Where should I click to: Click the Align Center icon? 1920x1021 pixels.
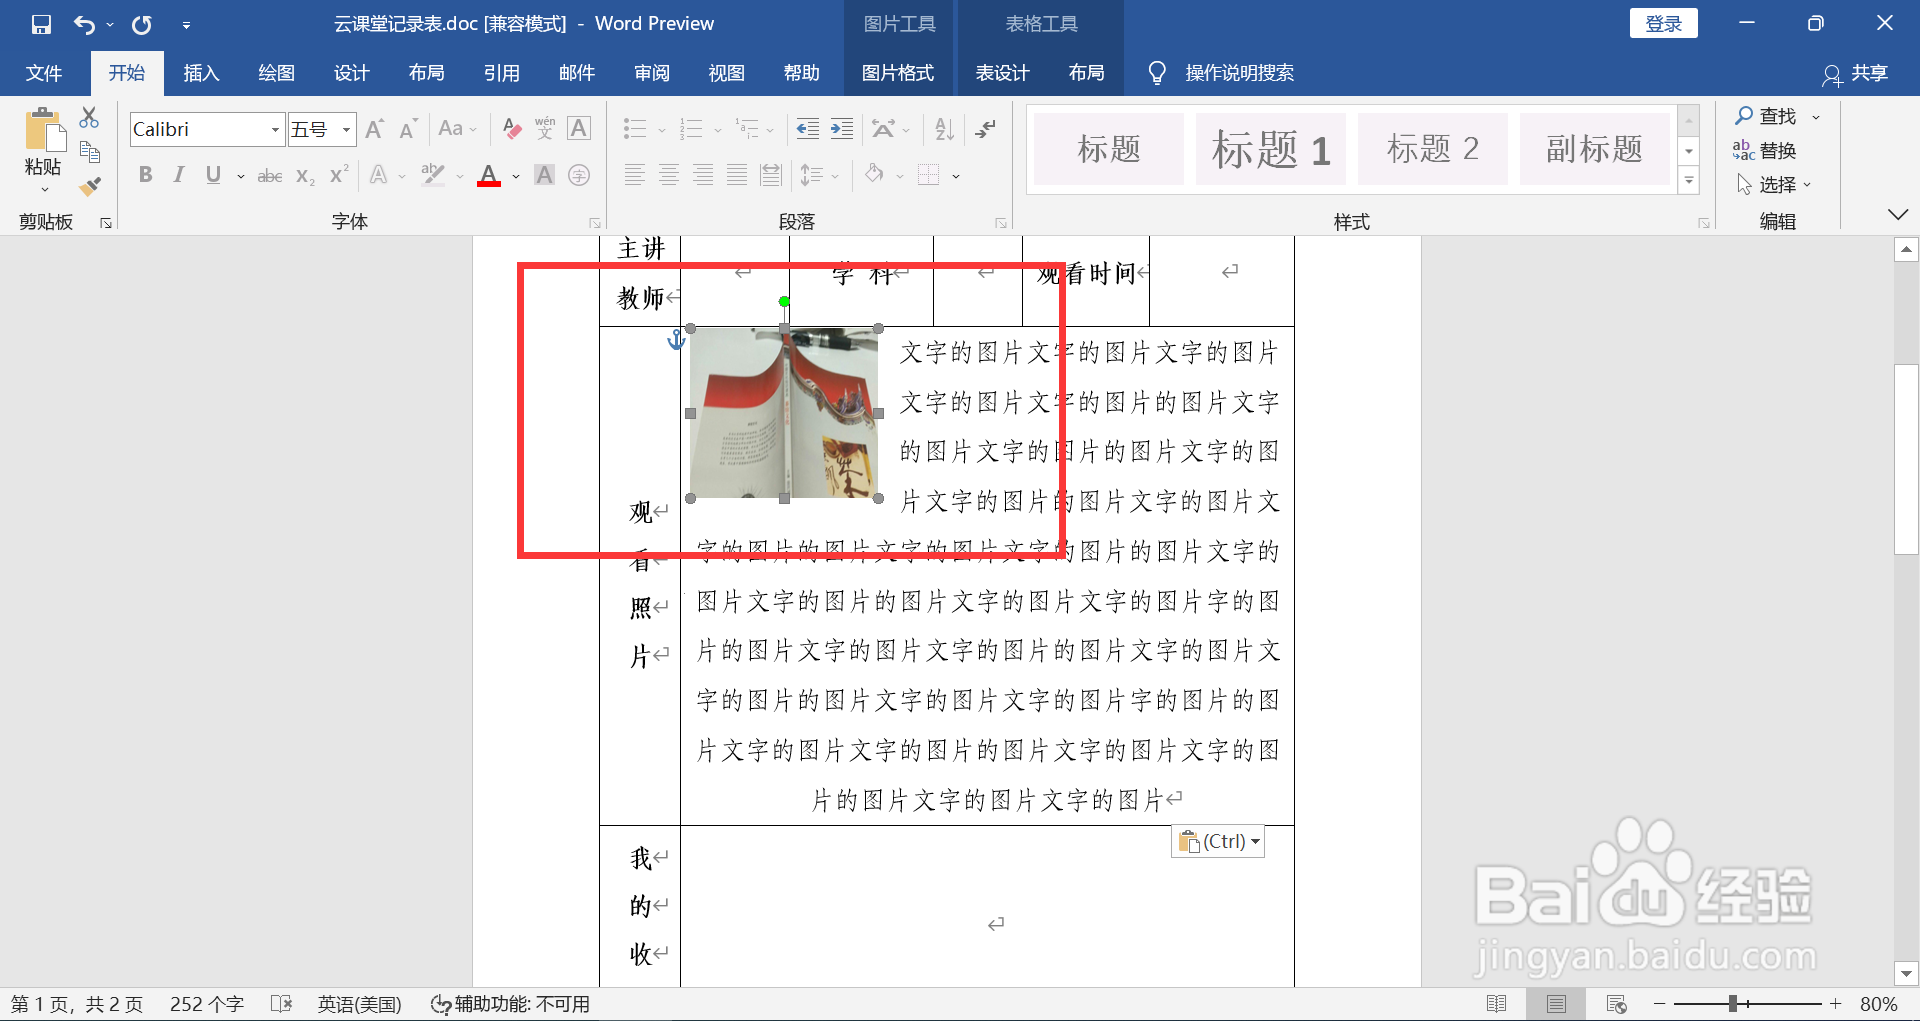coord(668,175)
